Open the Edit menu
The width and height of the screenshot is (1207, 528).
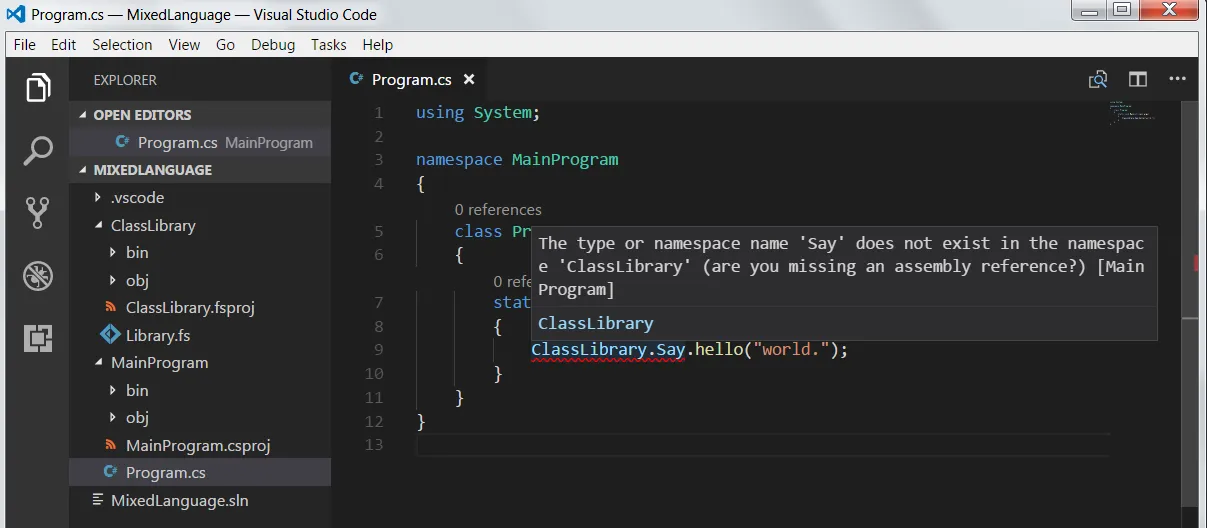(64, 45)
